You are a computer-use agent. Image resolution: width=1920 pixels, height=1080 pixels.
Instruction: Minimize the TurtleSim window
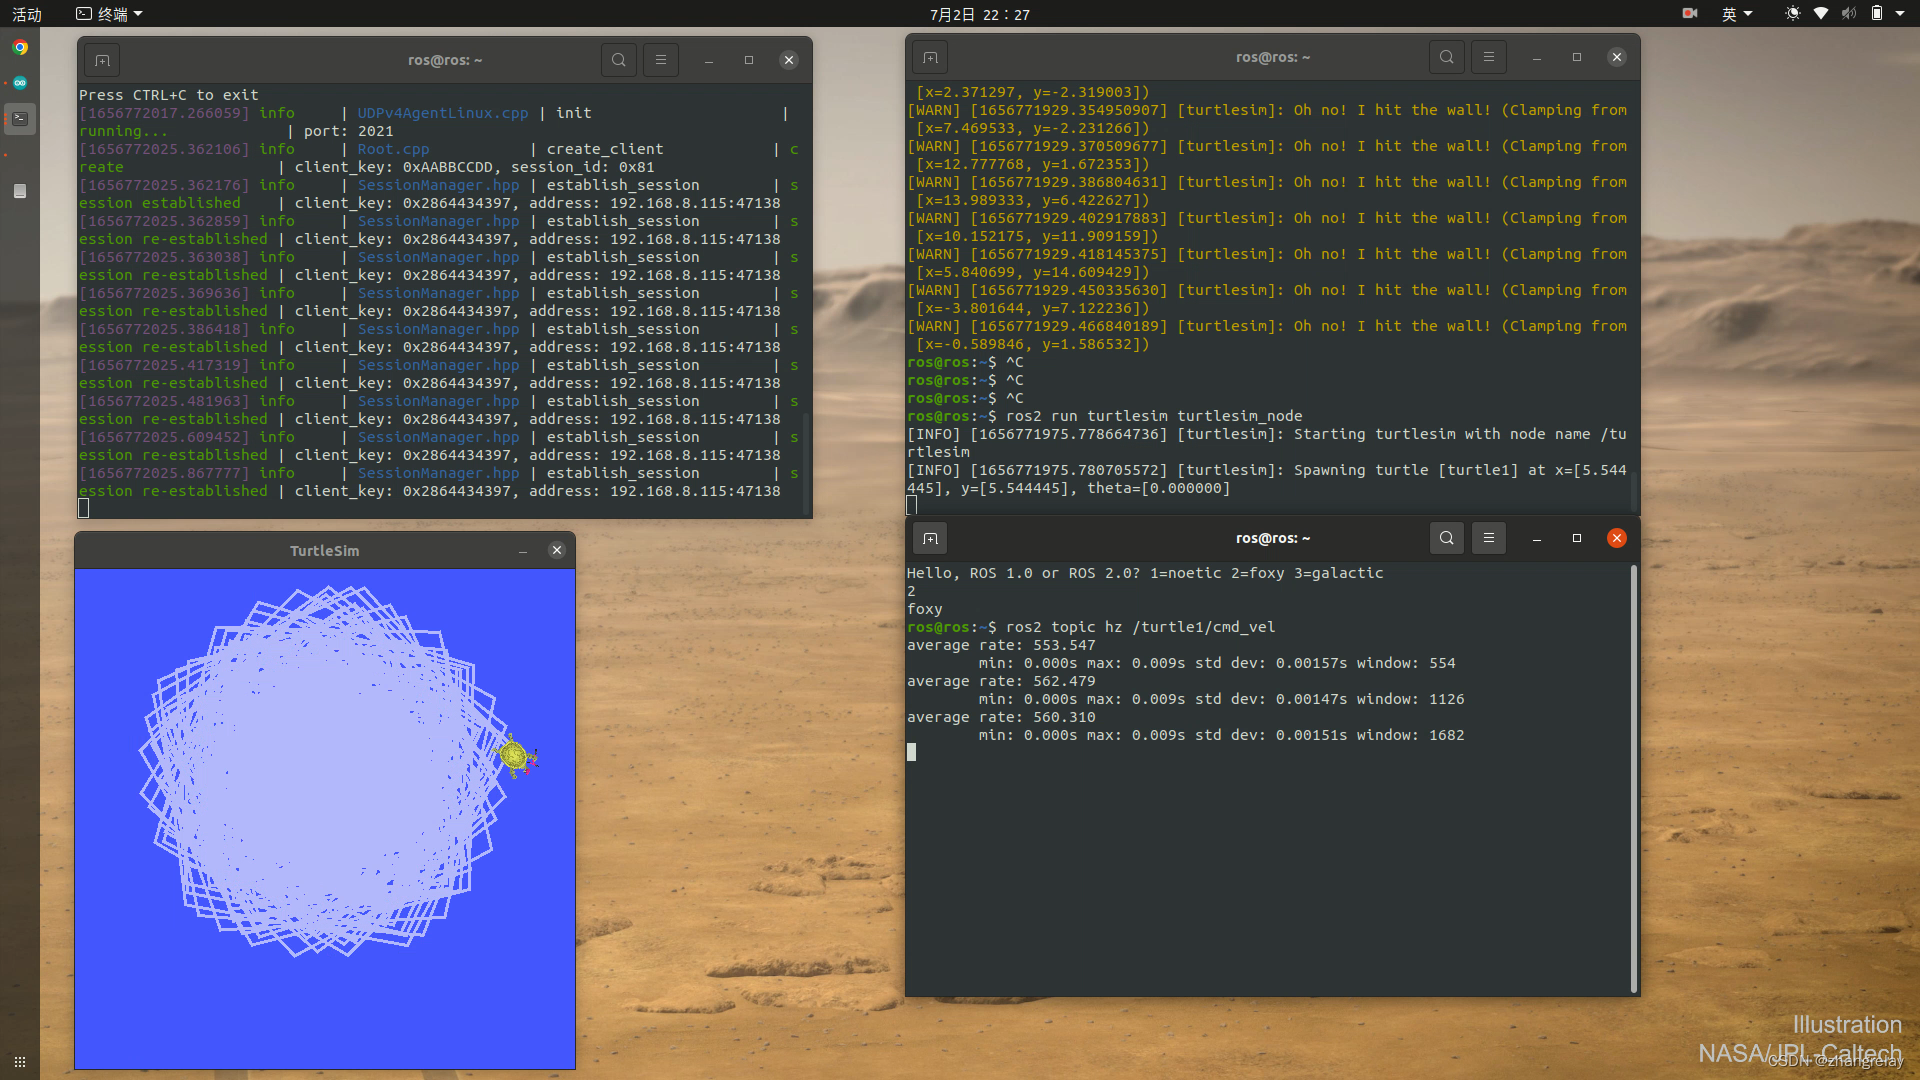coord(522,551)
